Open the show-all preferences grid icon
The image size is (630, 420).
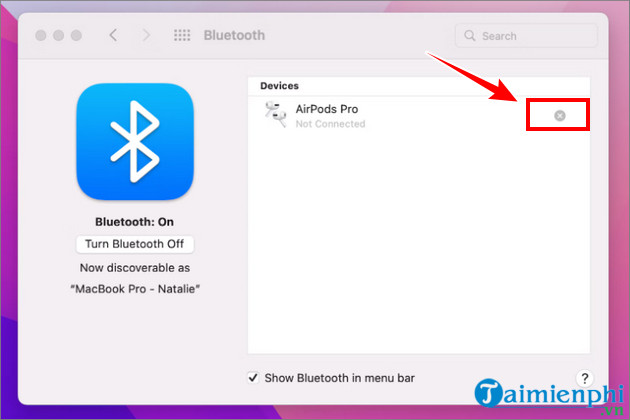182,35
